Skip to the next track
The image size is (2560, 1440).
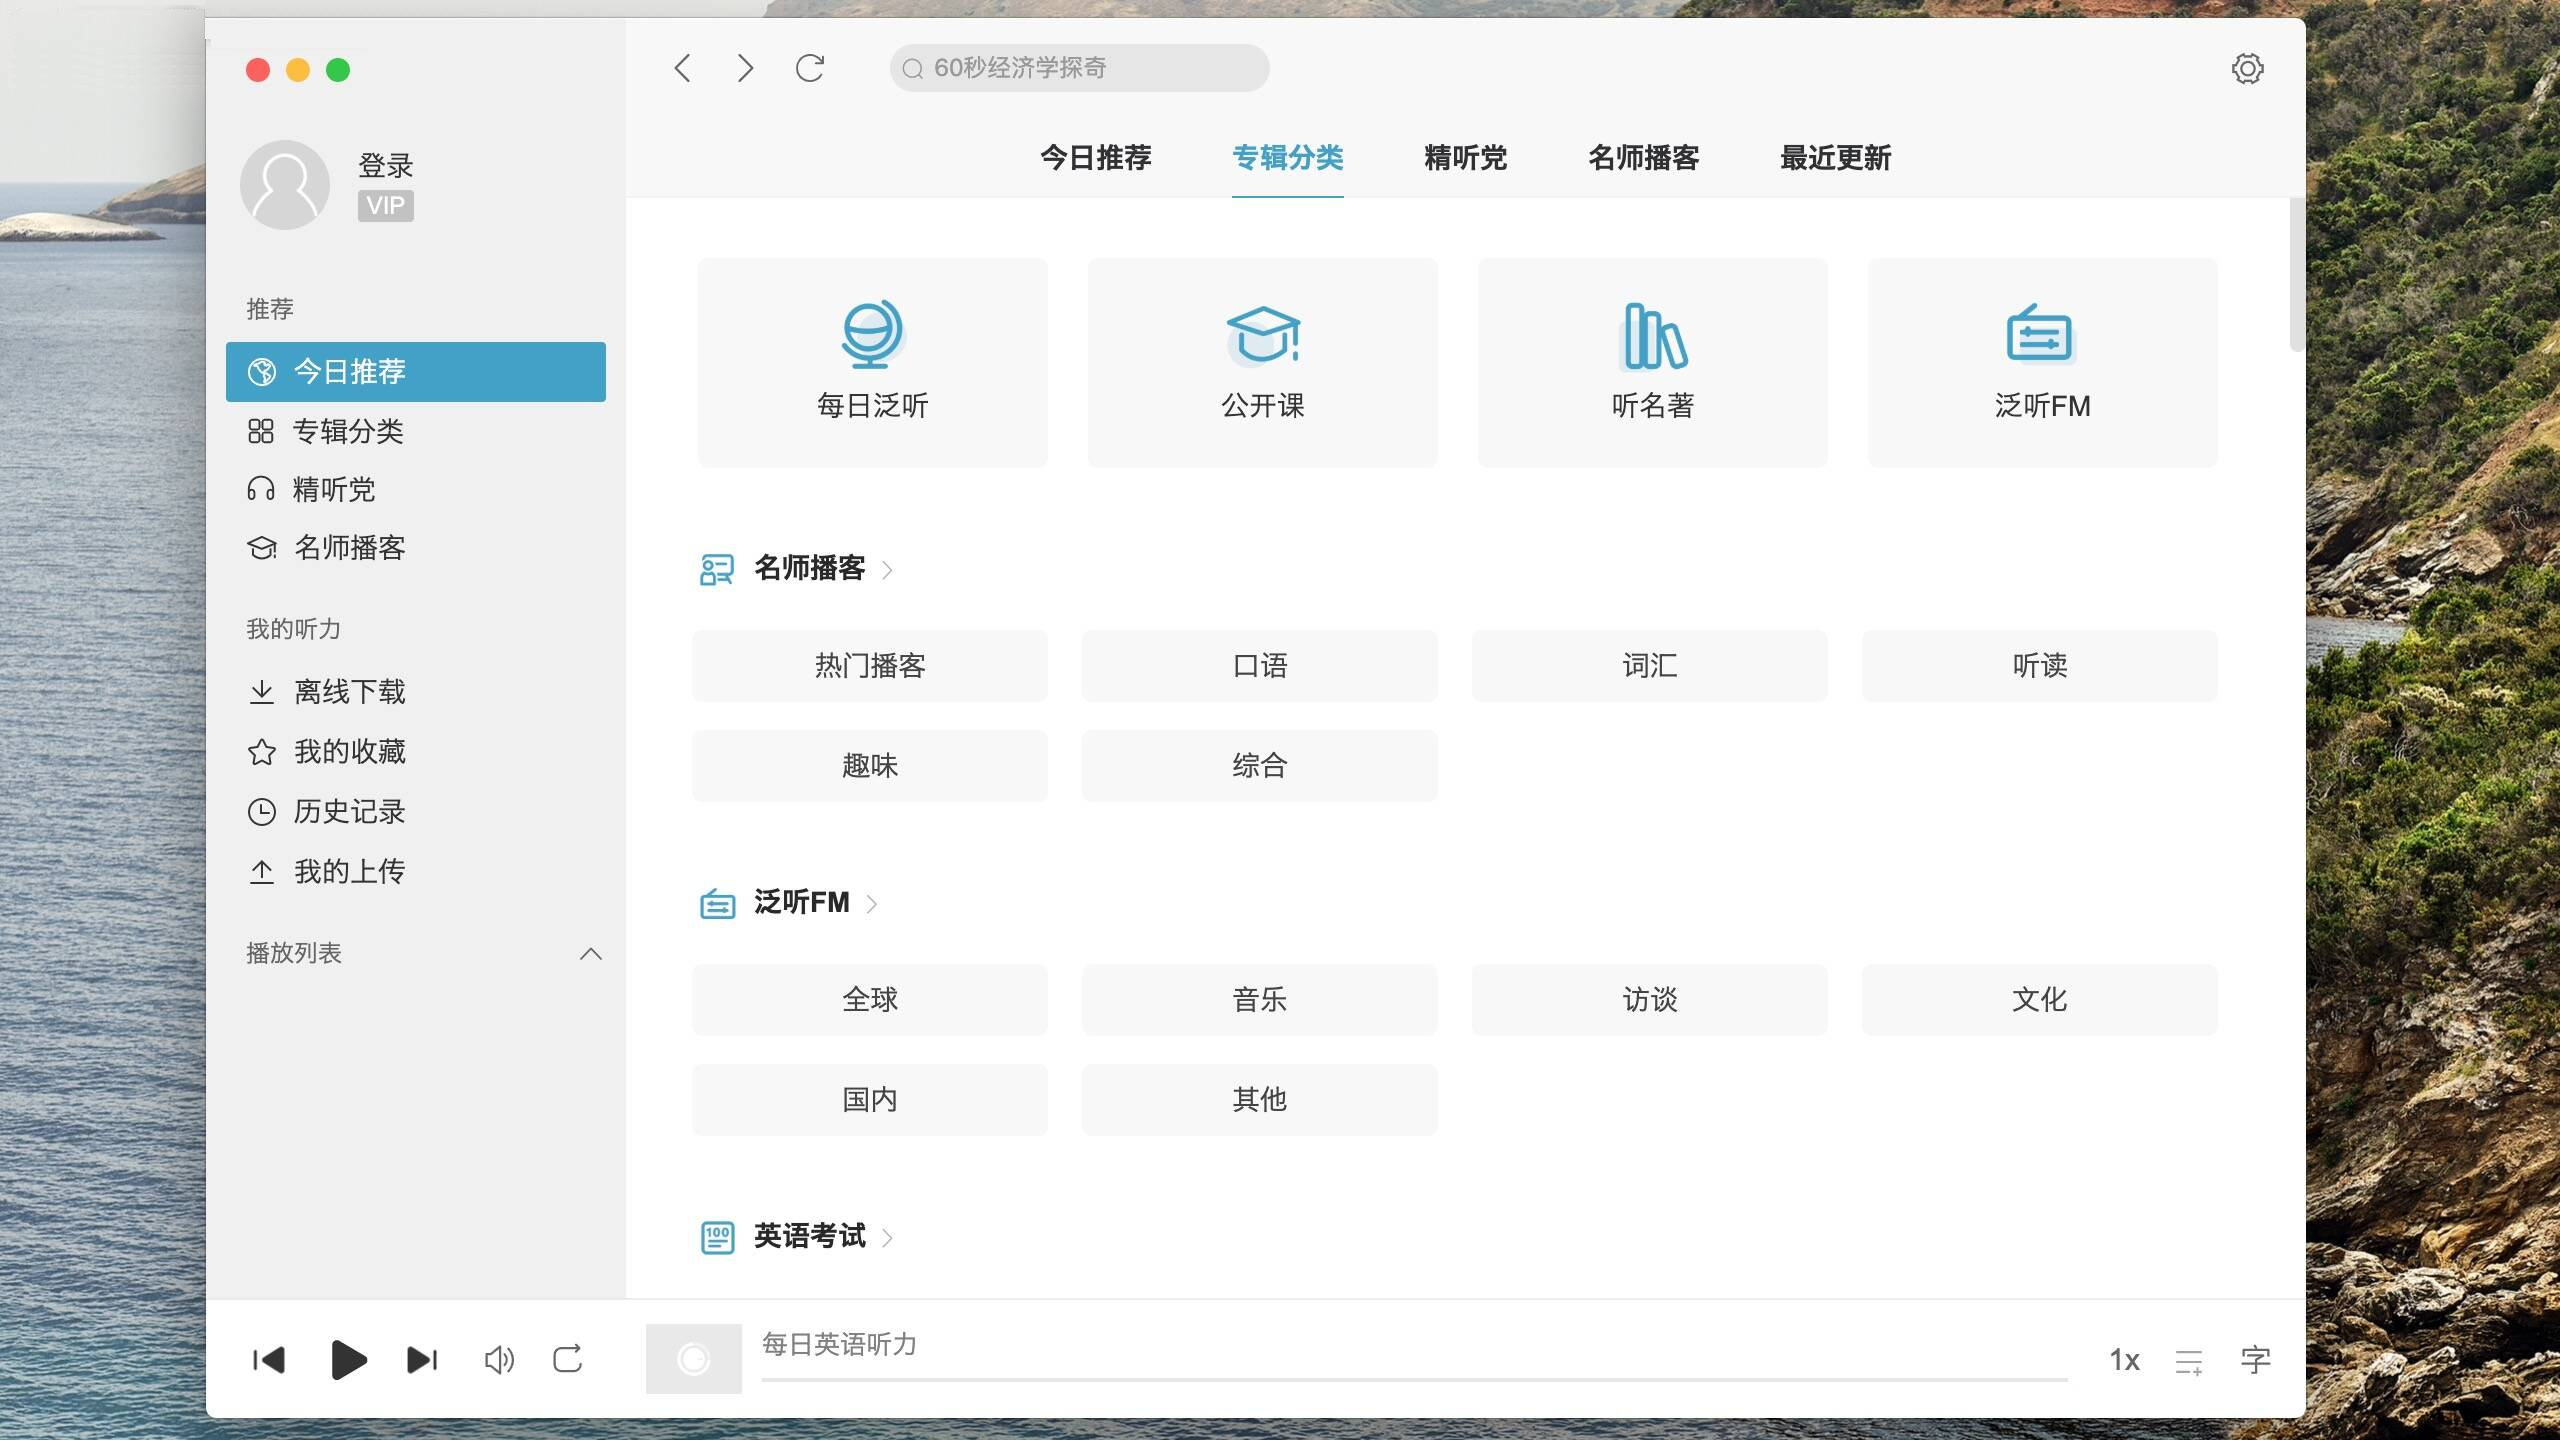tap(422, 1360)
